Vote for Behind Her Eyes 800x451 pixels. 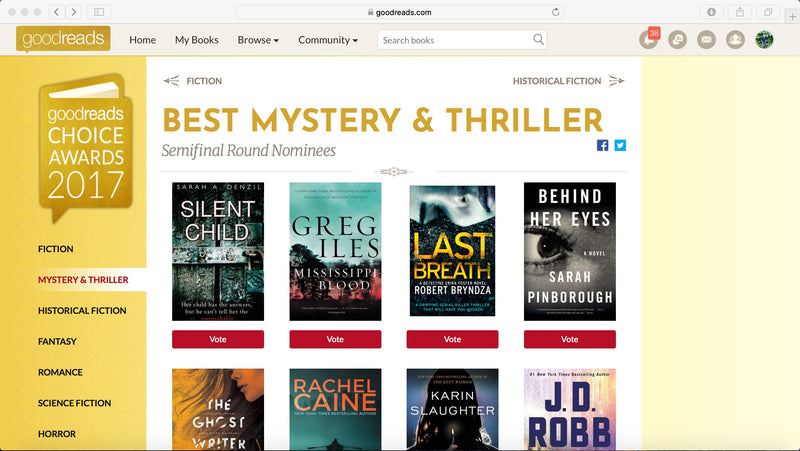tap(570, 339)
